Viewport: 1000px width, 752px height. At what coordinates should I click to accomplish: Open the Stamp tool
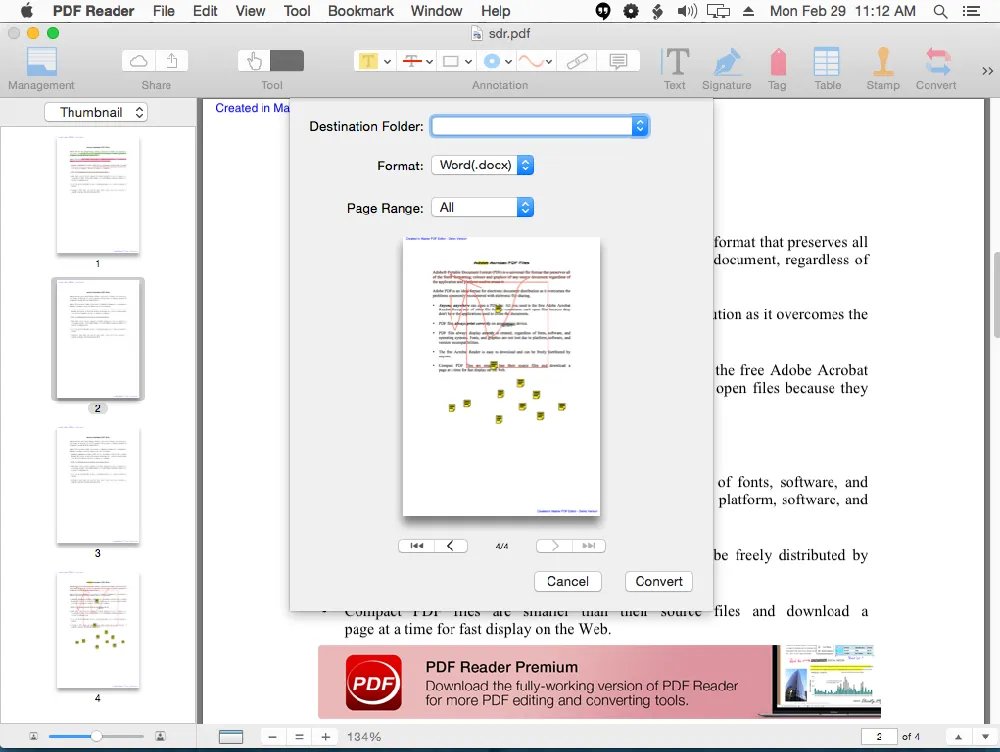tap(882, 62)
